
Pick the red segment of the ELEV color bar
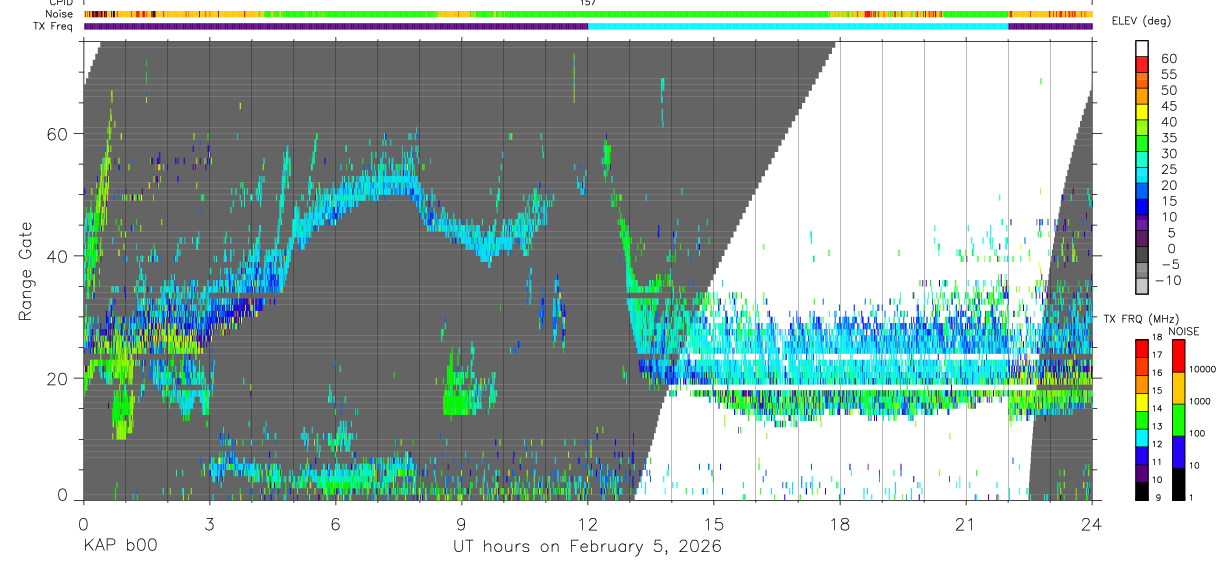click(1142, 65)
